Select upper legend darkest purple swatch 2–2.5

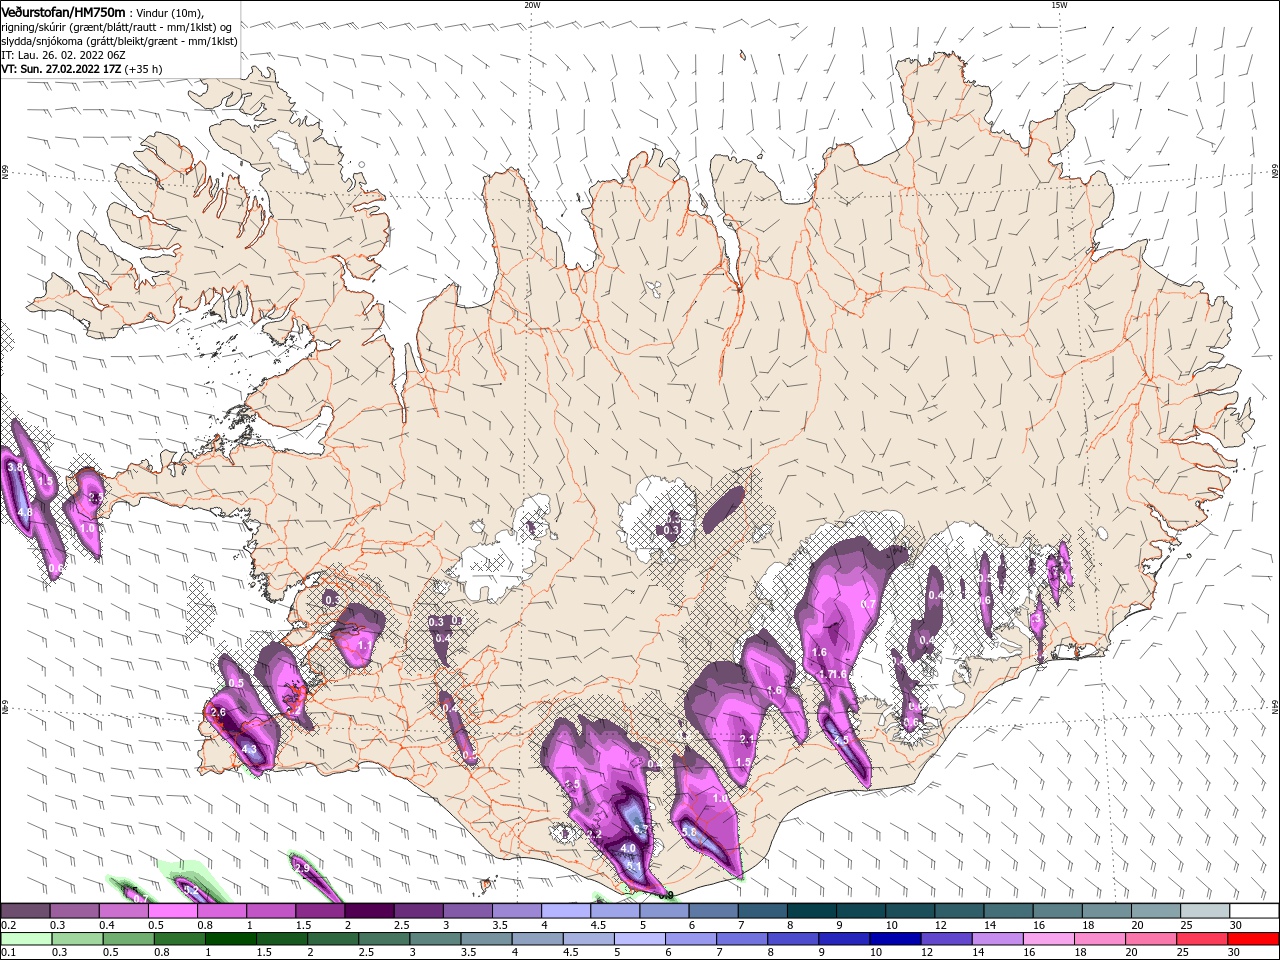point(369,911)
